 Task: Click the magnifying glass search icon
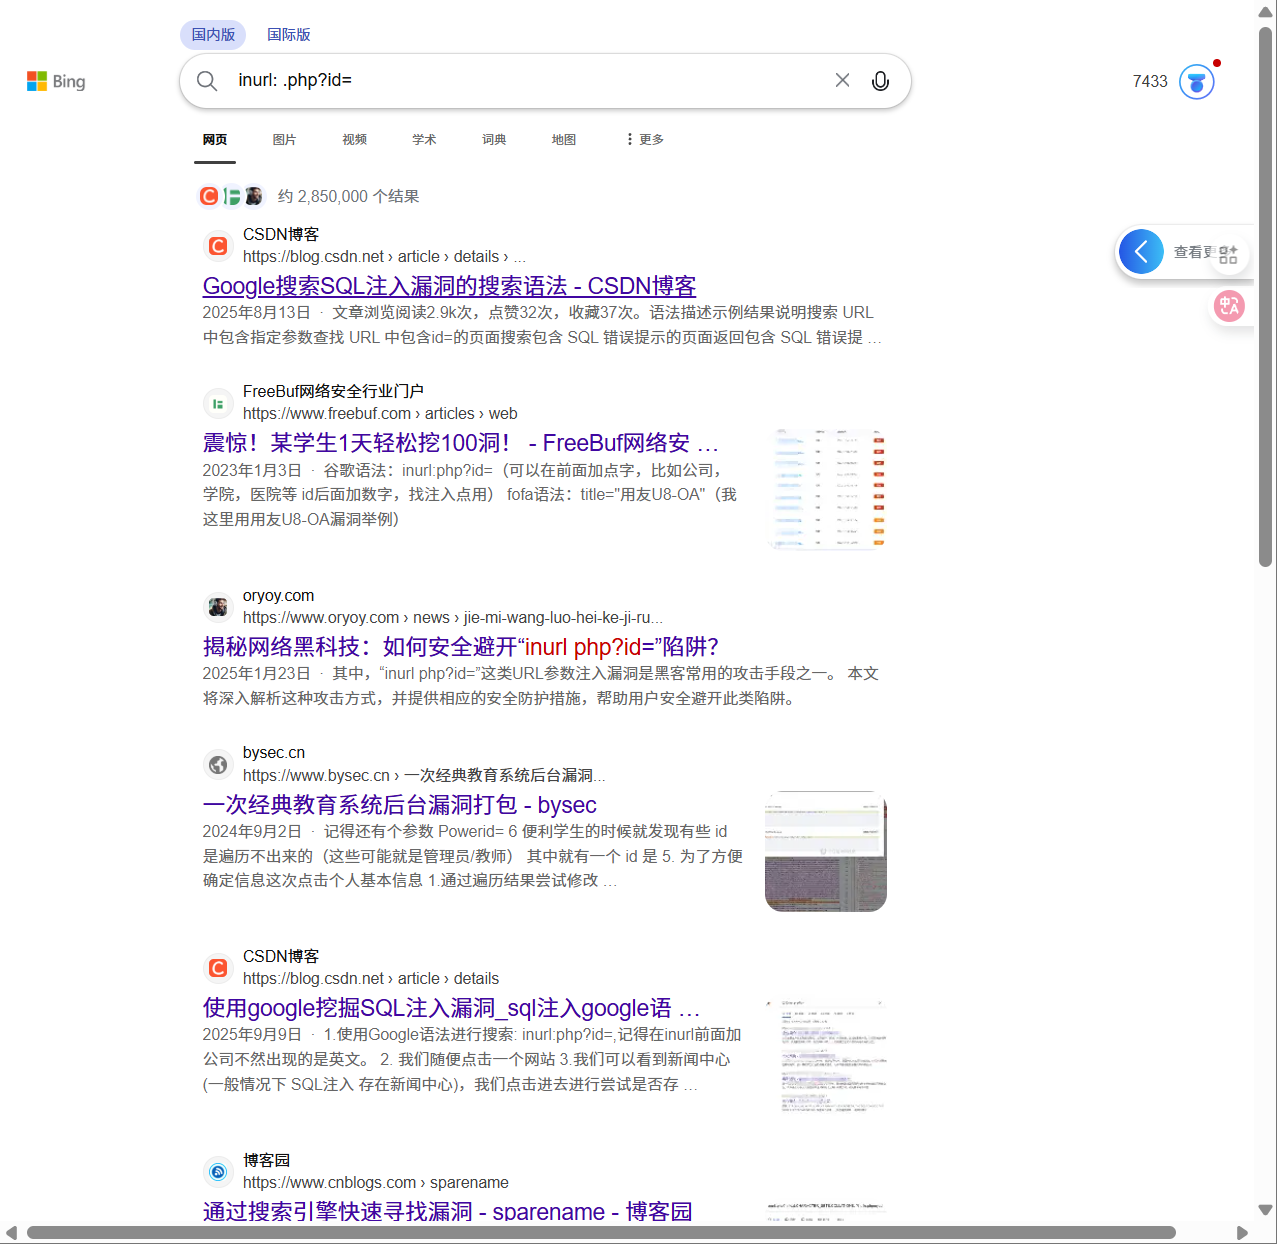pyautogui.click(x=207, y=81)
